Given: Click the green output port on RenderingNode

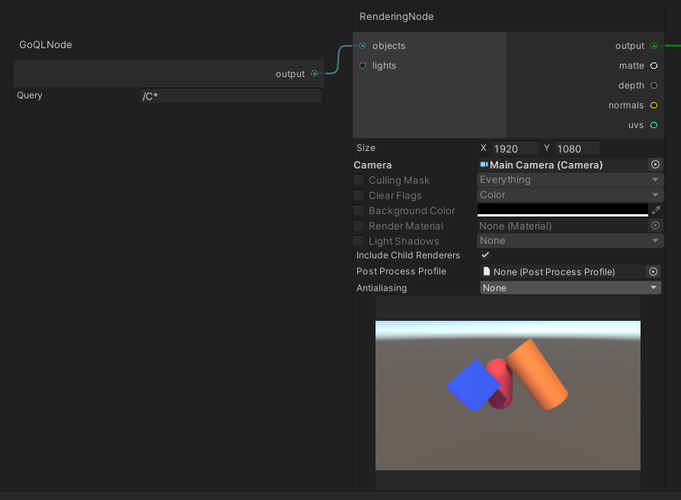Looking at the screenshot, I should [654, 46].
